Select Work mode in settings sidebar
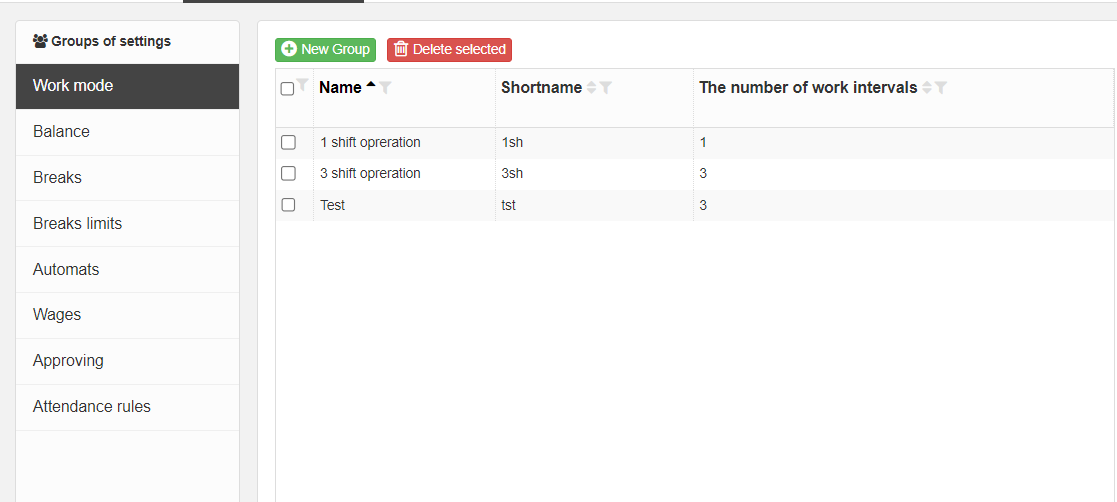Viewport: 1117px width, 502px height. click(128, 86)
